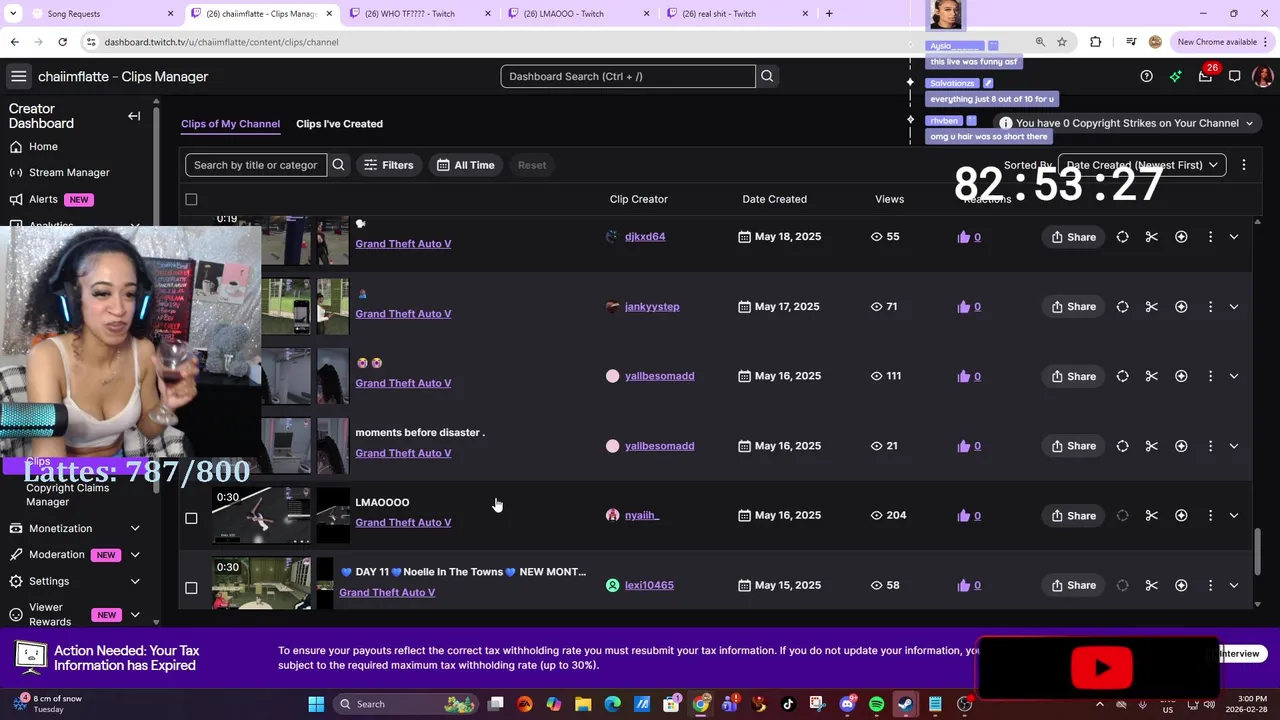Switch to the Song Requests browser tab
Viewport: 1280px width, 720px height.
click(x=100, y=14)
